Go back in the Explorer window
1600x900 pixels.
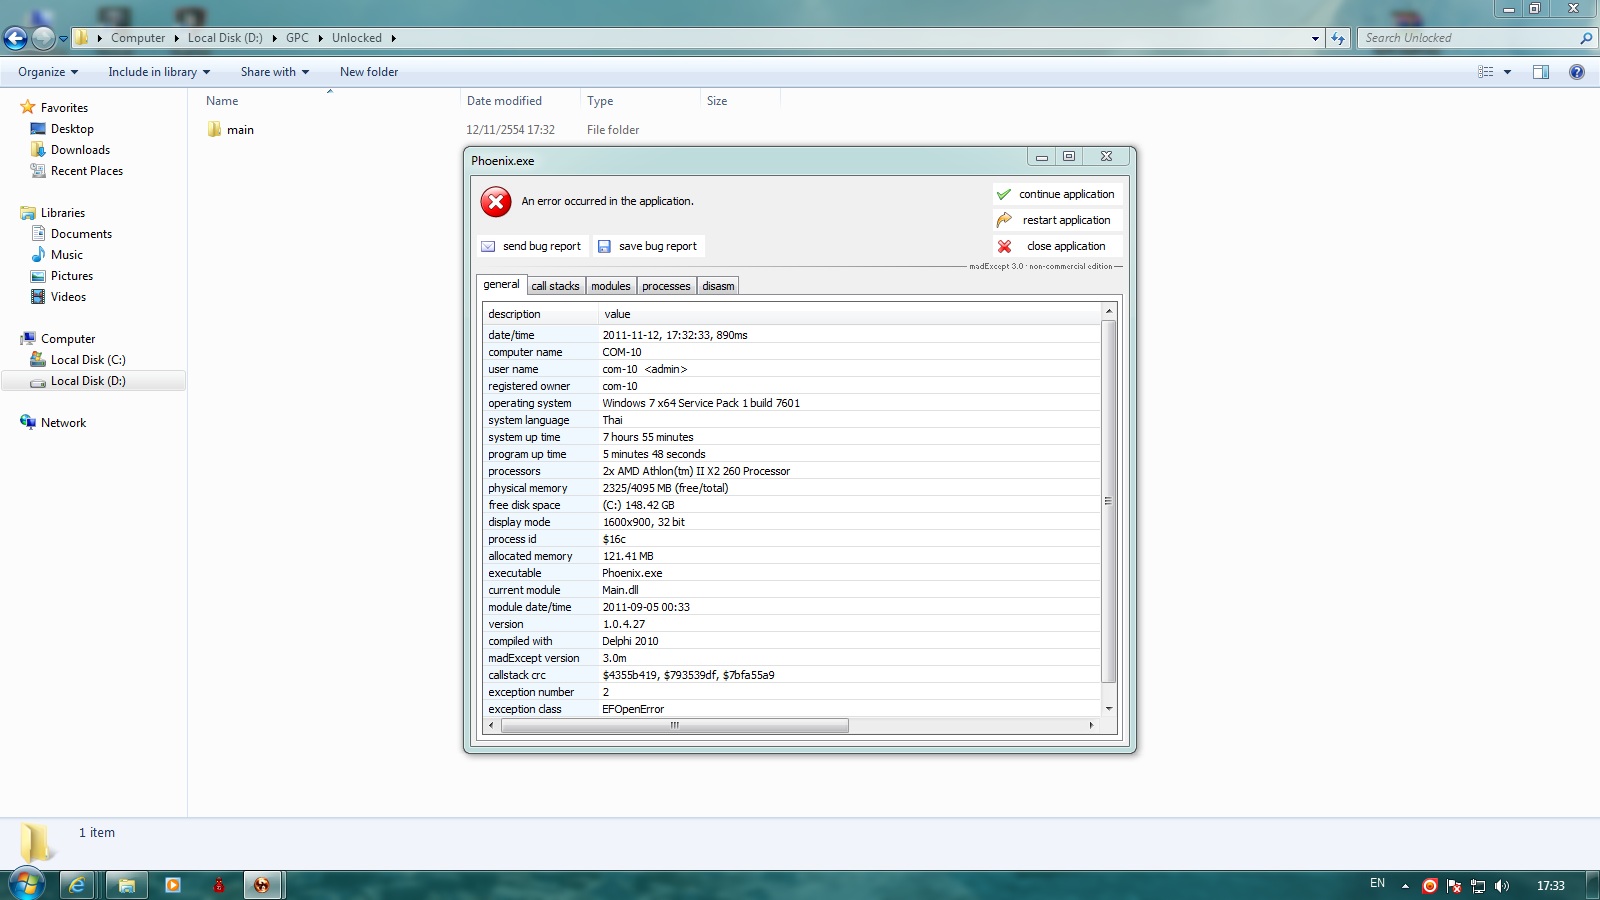click(15, 38)
